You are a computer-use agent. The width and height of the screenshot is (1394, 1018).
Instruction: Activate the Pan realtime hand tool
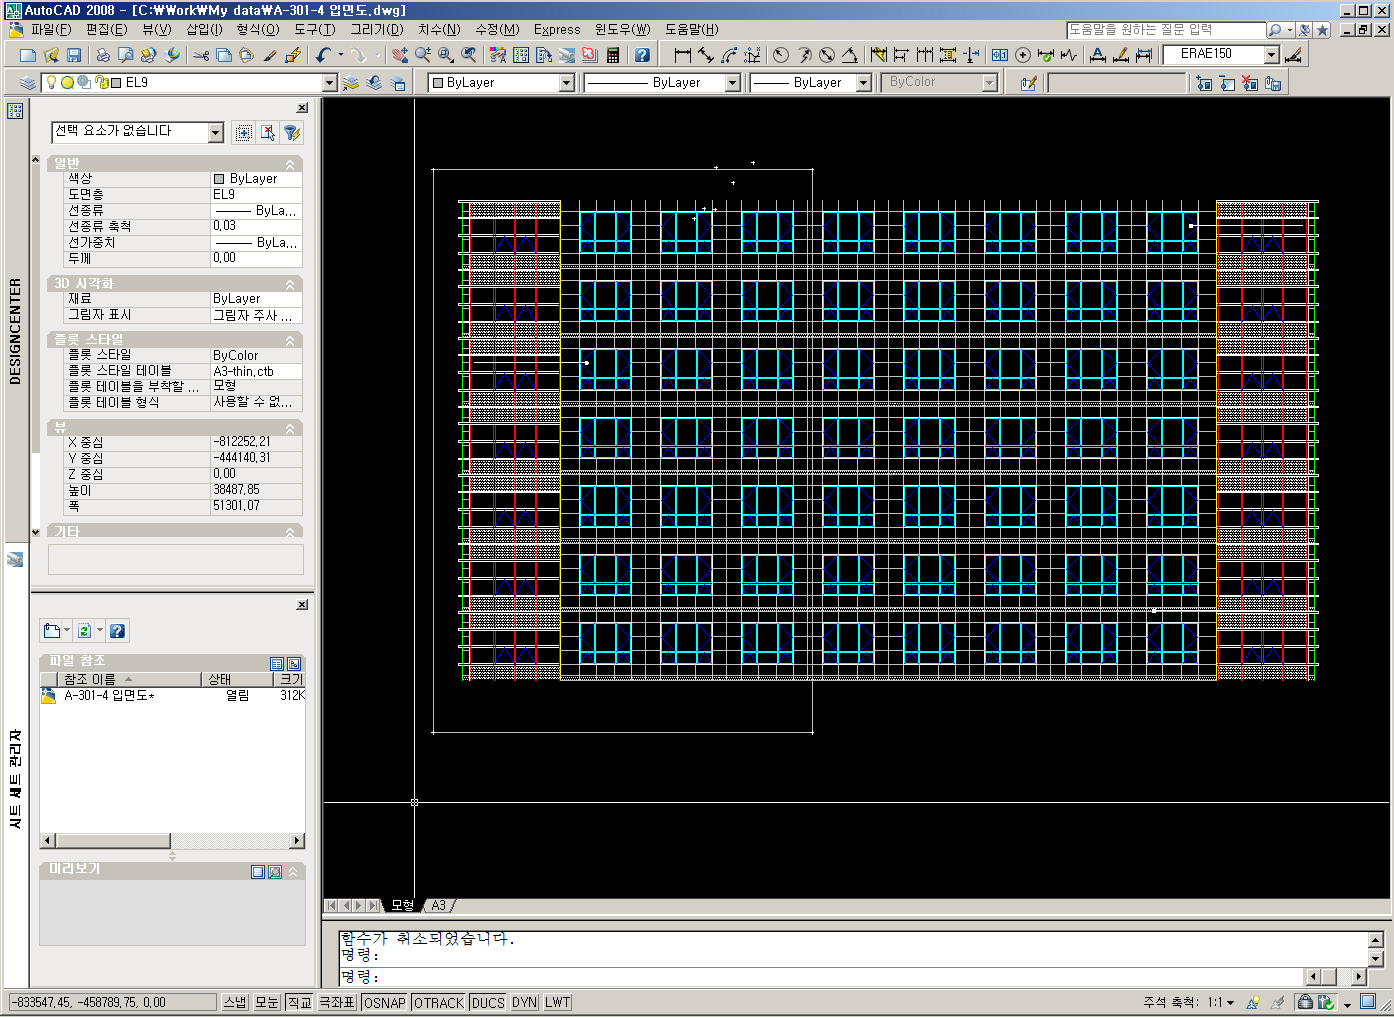point(400,55)
